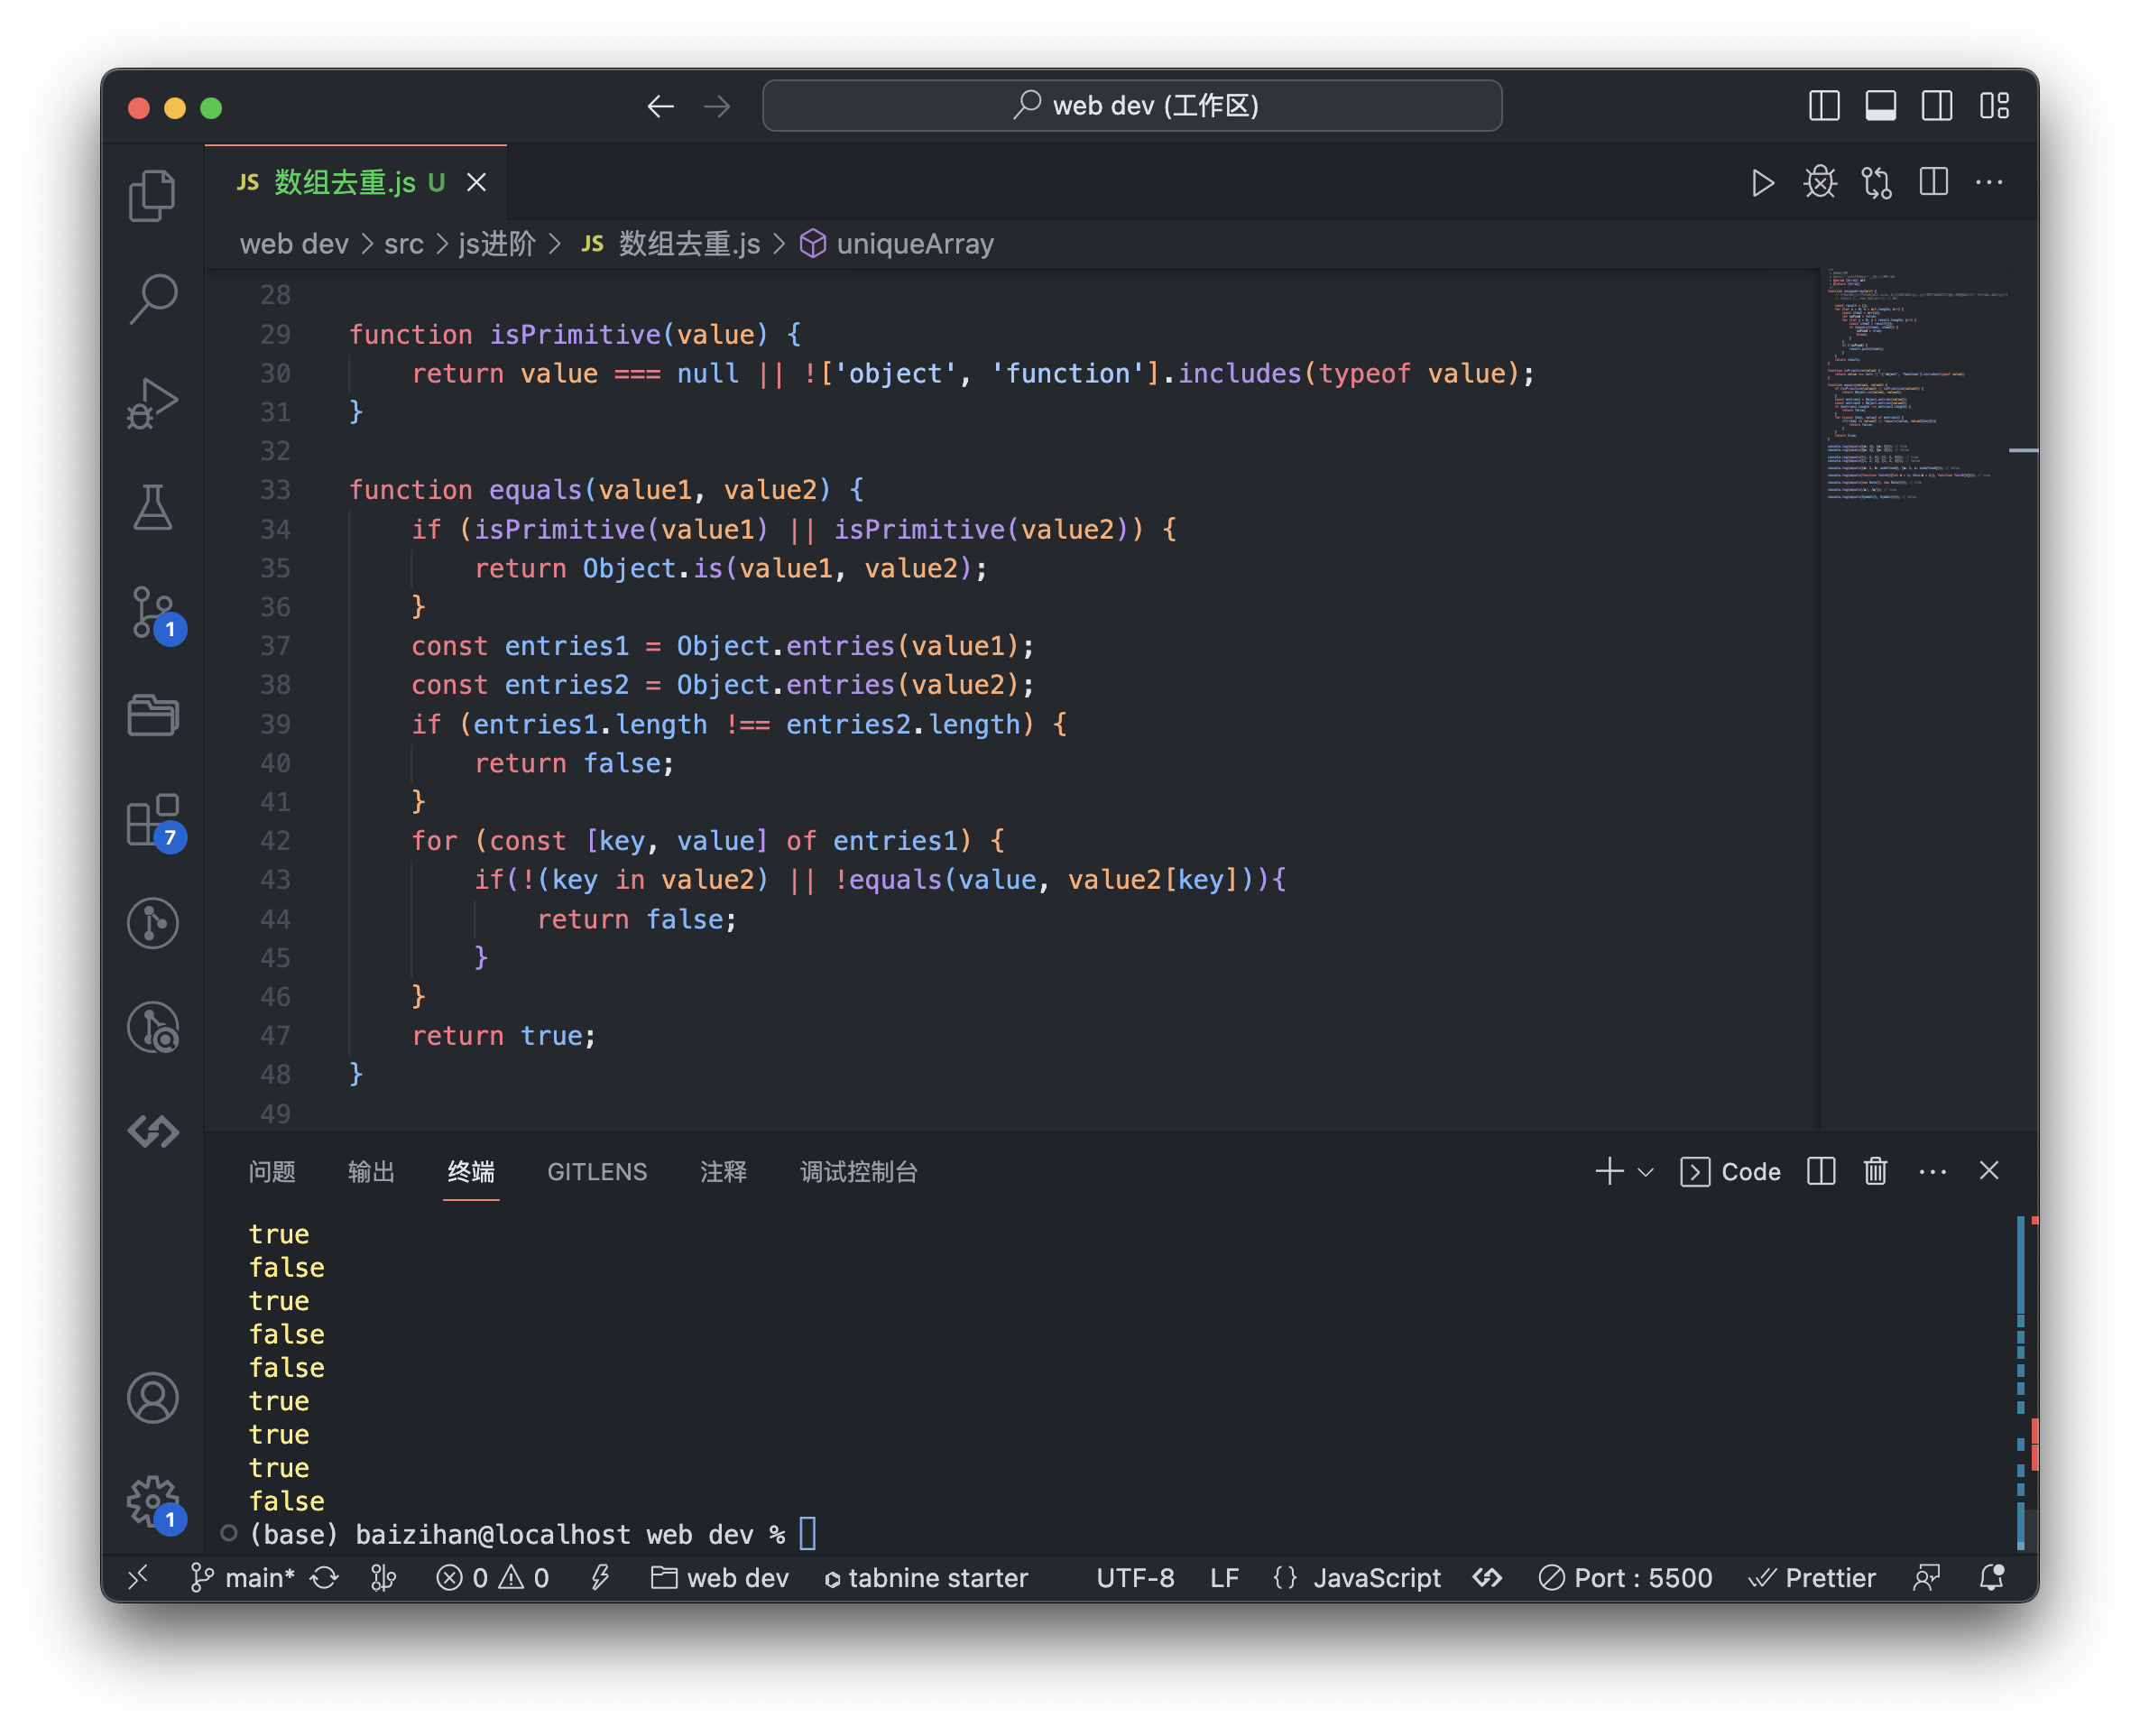This screenshot has height=1736, width=2140.
Task: Open the Extensions view
Action: coord(152,819)
